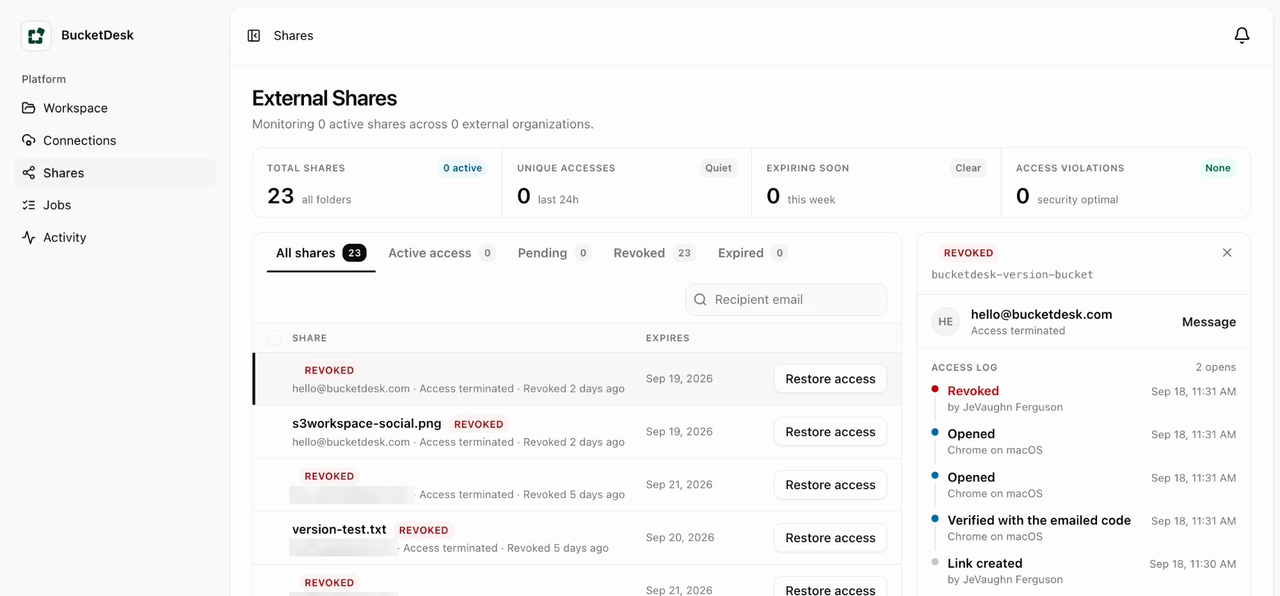Click the BucketDesk logo icon
This screenshot has height=596, width=1280.
(36, 36)
